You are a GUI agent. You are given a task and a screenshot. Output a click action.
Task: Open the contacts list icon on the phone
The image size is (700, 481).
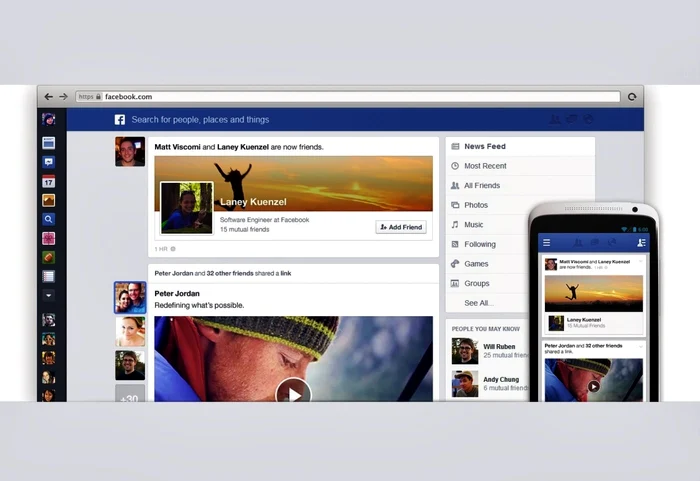click(x=642, y=243)
